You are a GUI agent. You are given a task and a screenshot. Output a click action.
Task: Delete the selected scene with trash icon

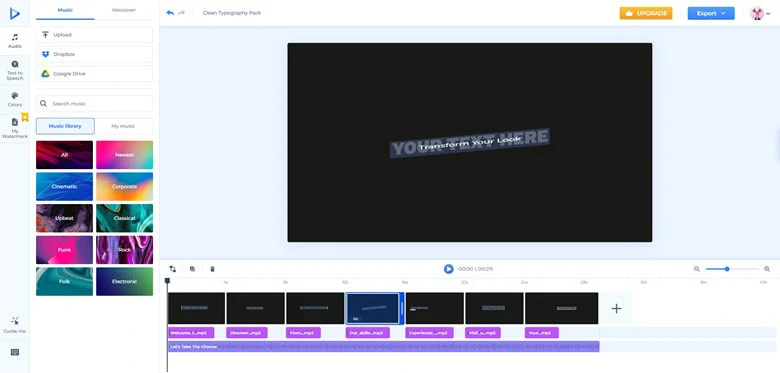(x=212, y=269)
